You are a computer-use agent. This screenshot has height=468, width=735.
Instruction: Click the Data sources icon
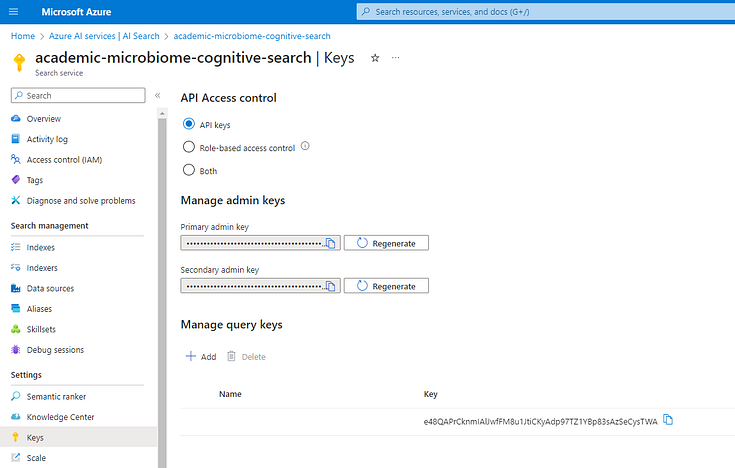(15, 288)
